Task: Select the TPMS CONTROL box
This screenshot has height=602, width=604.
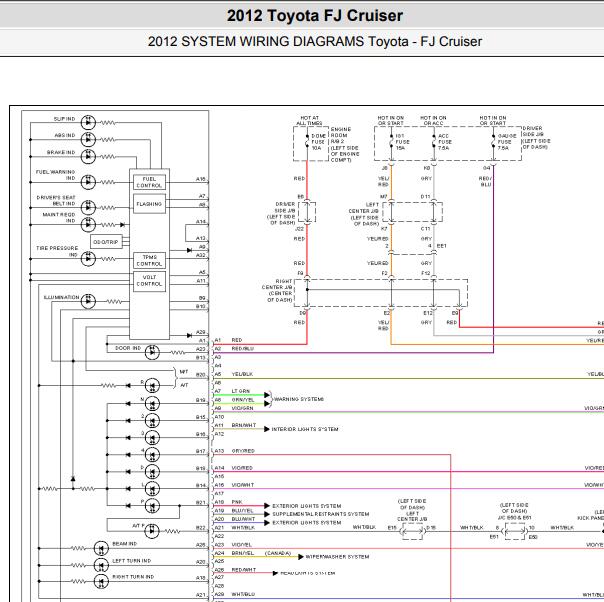Action: point(149,260)
